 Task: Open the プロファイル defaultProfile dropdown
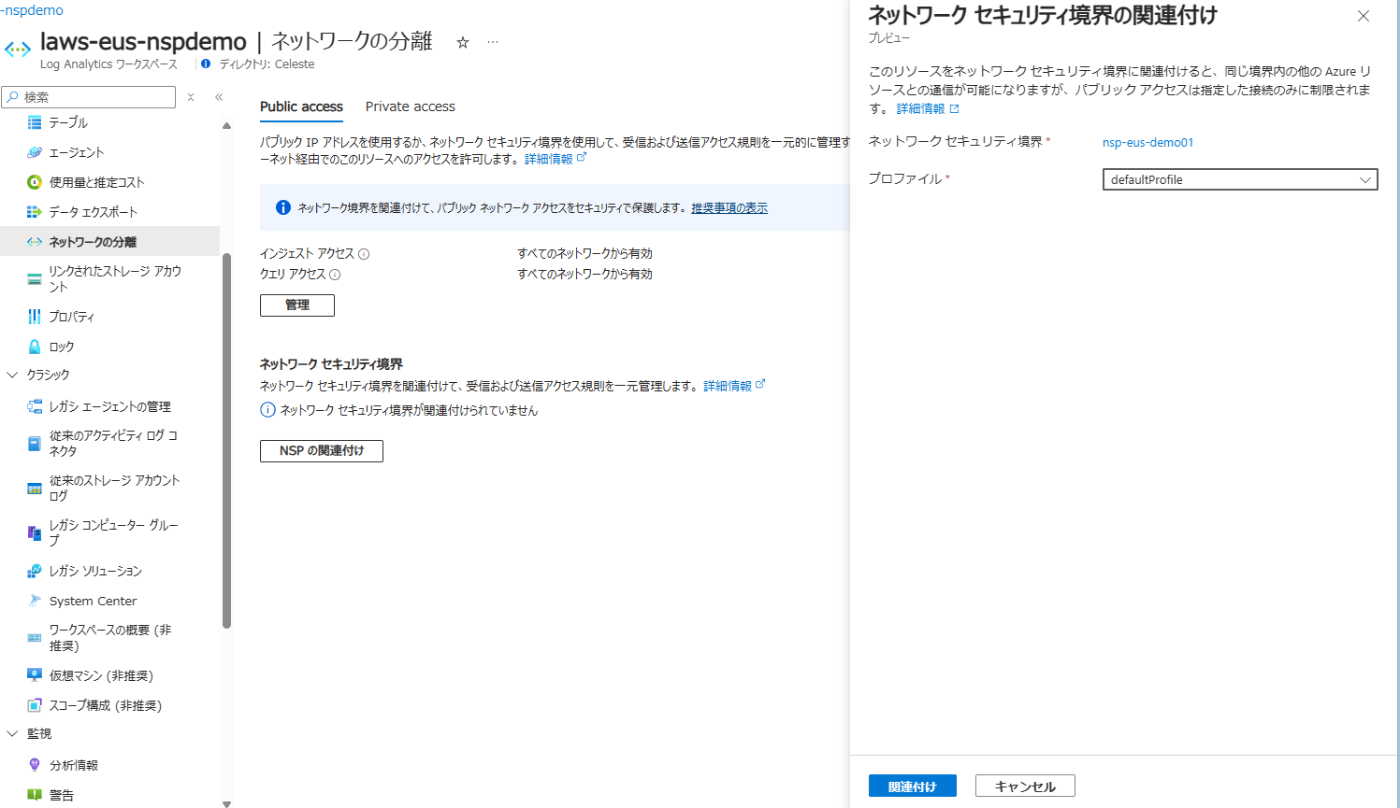coord(1240,180)
